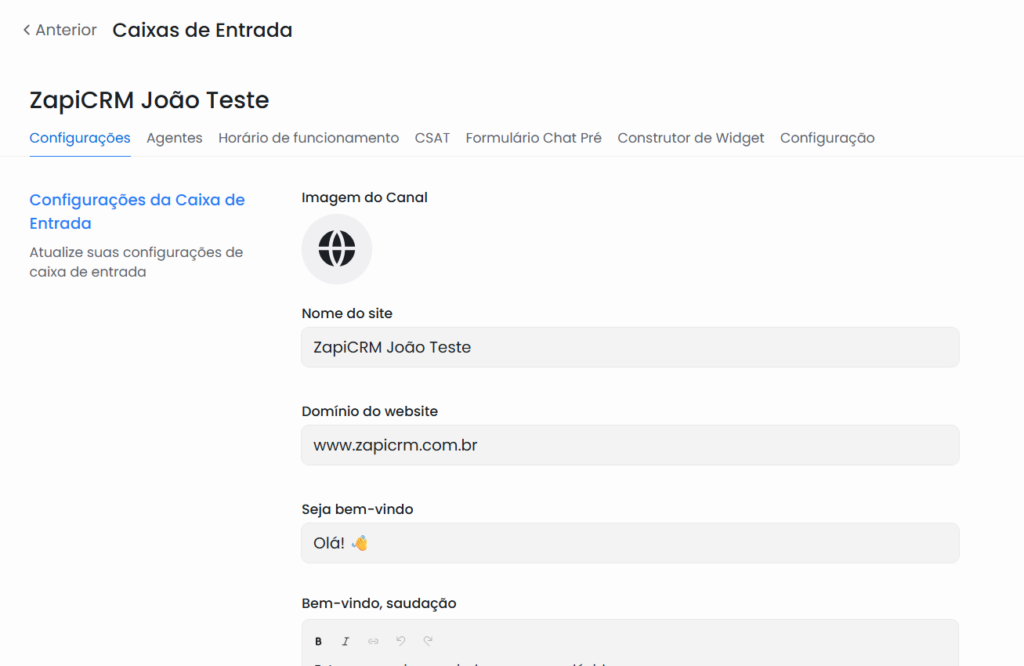
Task: Open the Configuração tab
Action: click(827, 138)
